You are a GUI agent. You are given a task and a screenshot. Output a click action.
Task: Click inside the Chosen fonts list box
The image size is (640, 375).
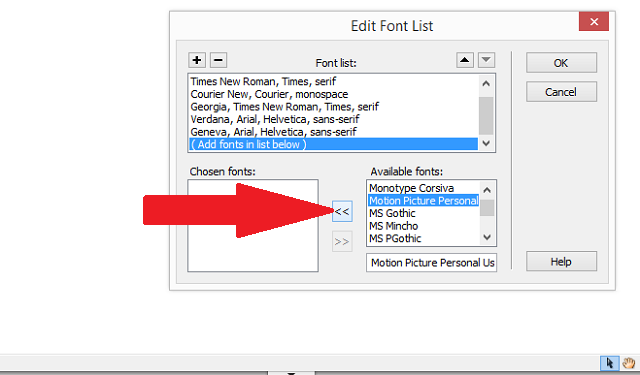(x=253, y=226)
